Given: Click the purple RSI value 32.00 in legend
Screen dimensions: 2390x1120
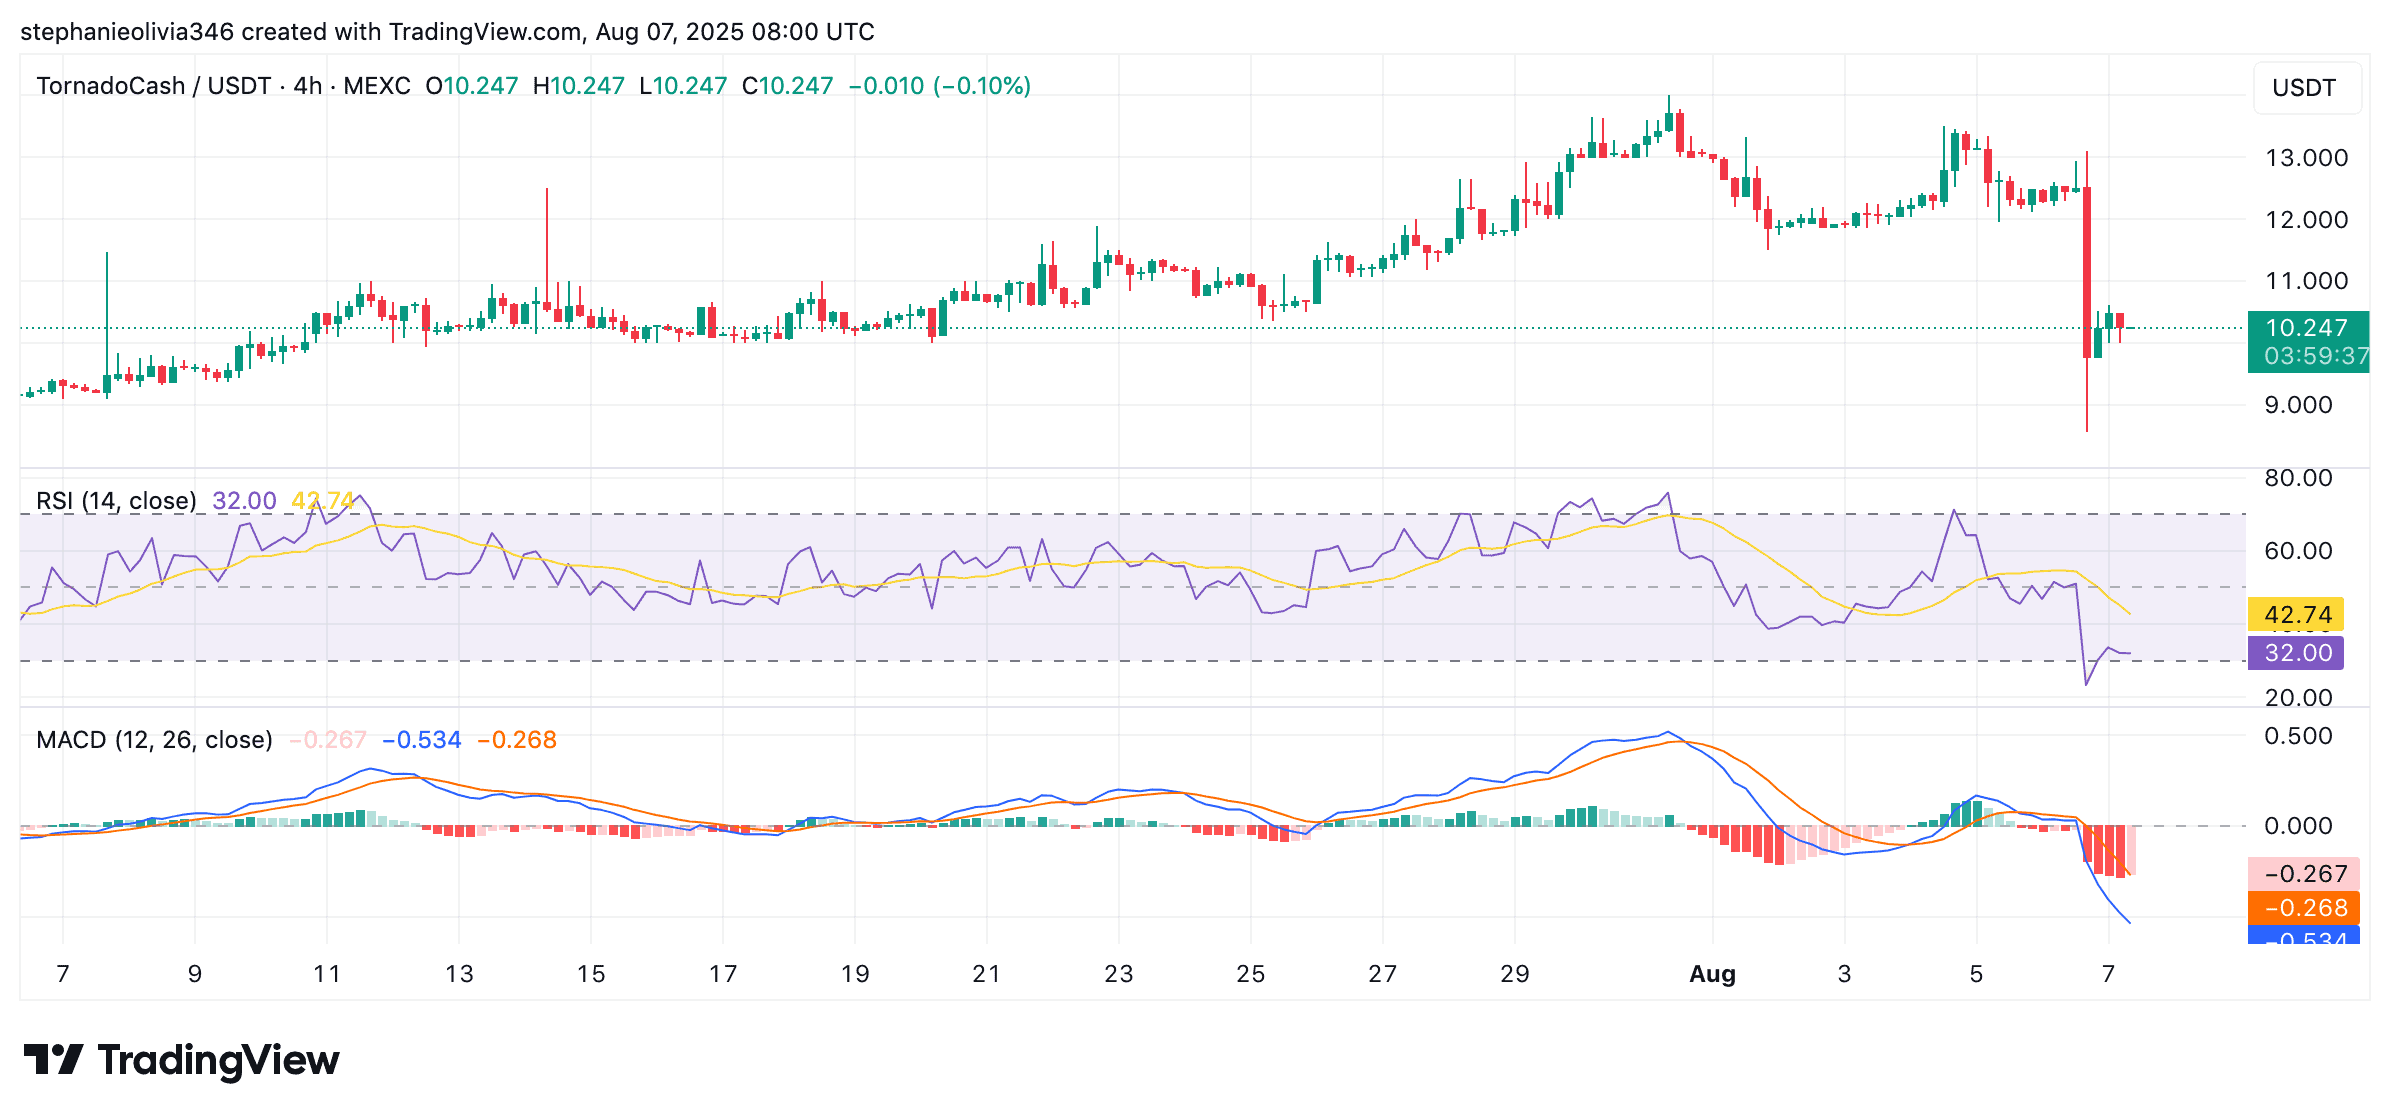Looking at the screenshot, I should 244,500.
